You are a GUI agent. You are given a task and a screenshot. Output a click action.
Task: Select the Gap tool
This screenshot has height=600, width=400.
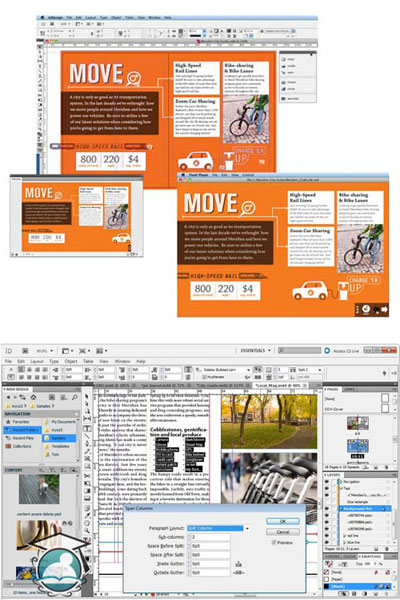(87, 419)
